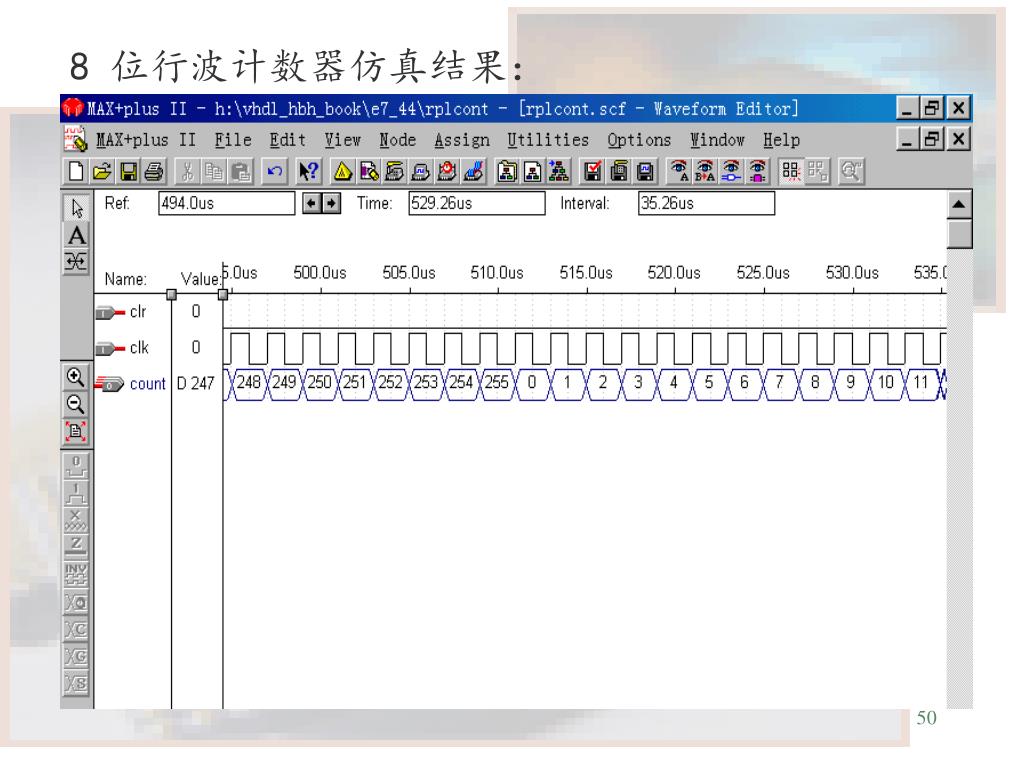Click the Overwrite Group Value XG icon

(x=76, y=656)
